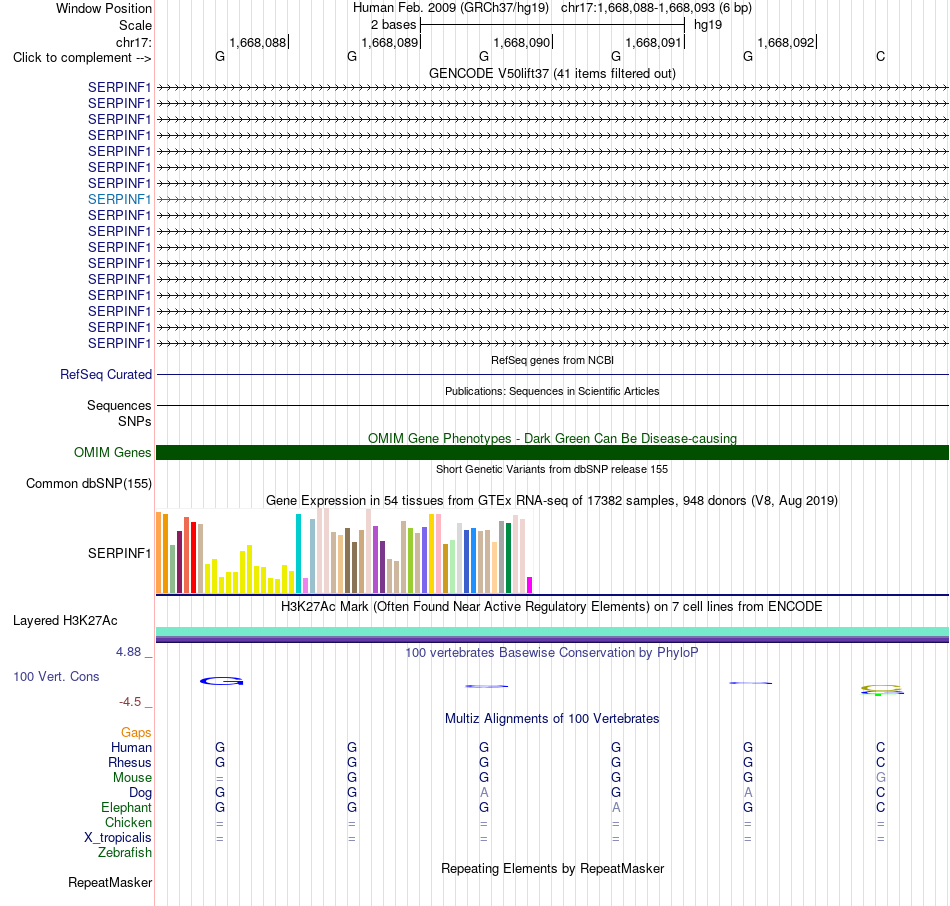Click the SERPINF1 label beside GTEx bar chart

point(119,553)
